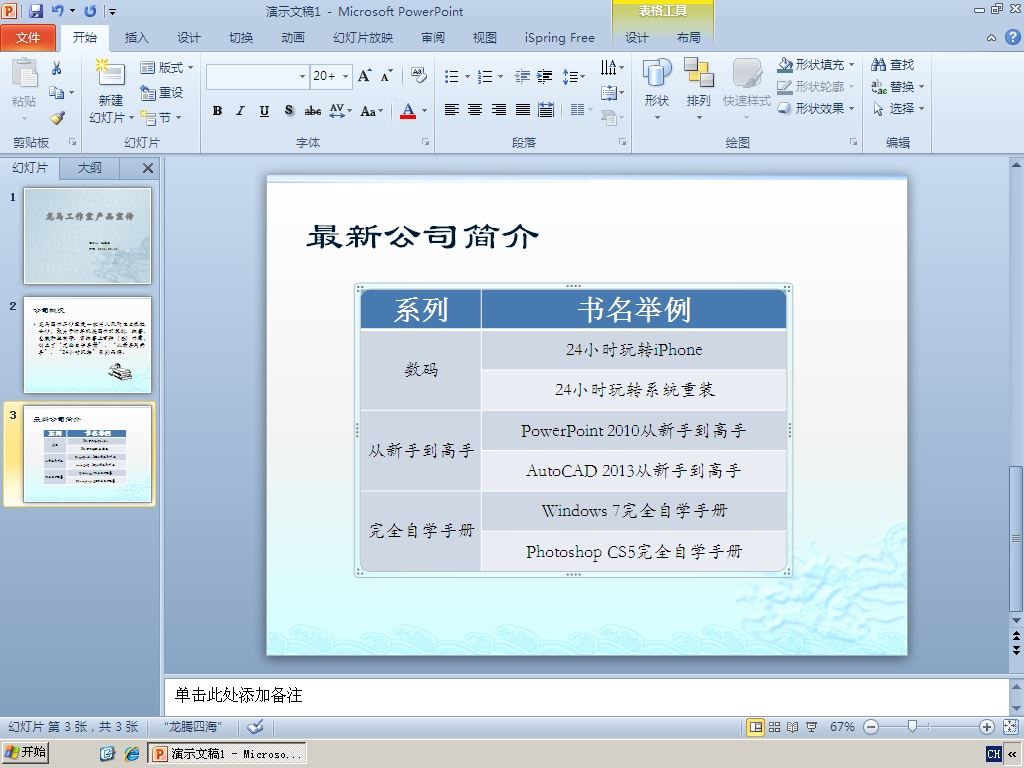This screenshot has width=1024, height=768.
Task: Click Fit slide to window icon
Action: click(1010, 727)
